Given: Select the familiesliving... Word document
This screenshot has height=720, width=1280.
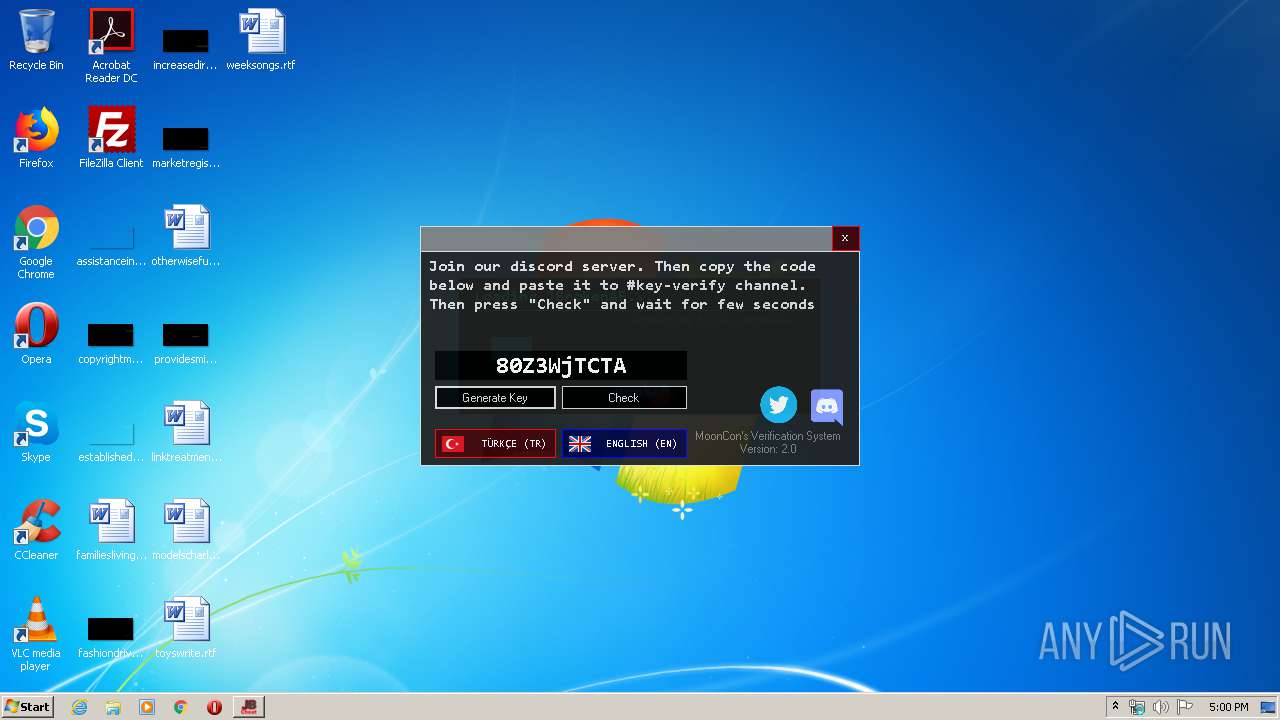Looking at the screenshot, I should point(111,530).
